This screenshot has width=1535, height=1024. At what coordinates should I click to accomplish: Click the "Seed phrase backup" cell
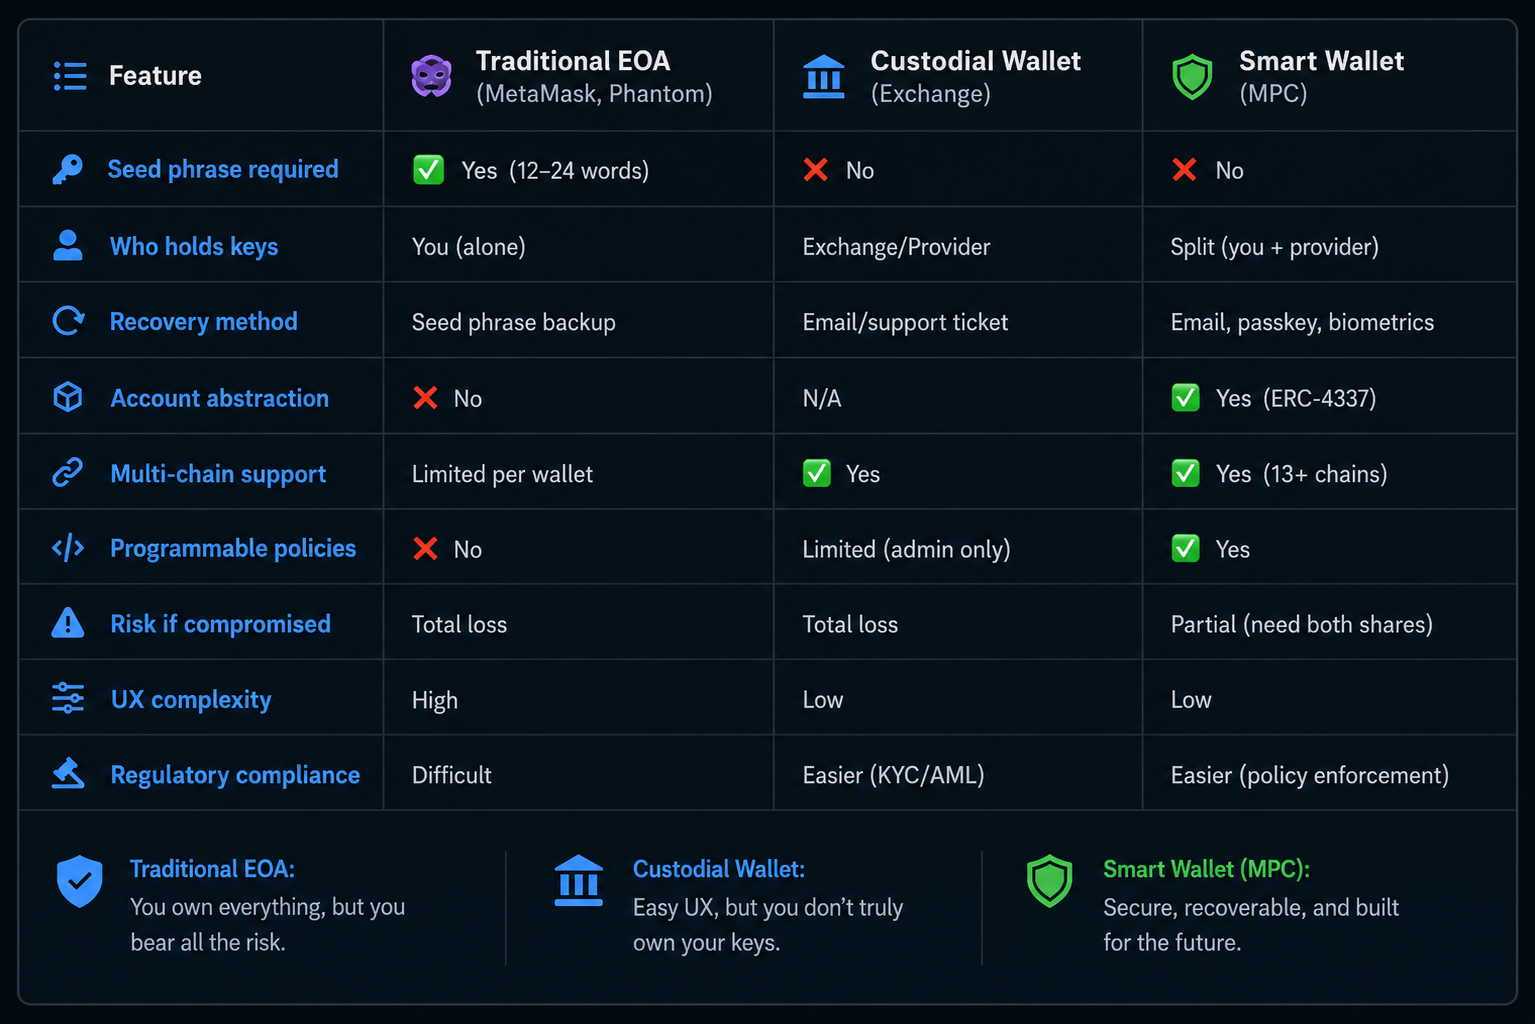point(514,322)
